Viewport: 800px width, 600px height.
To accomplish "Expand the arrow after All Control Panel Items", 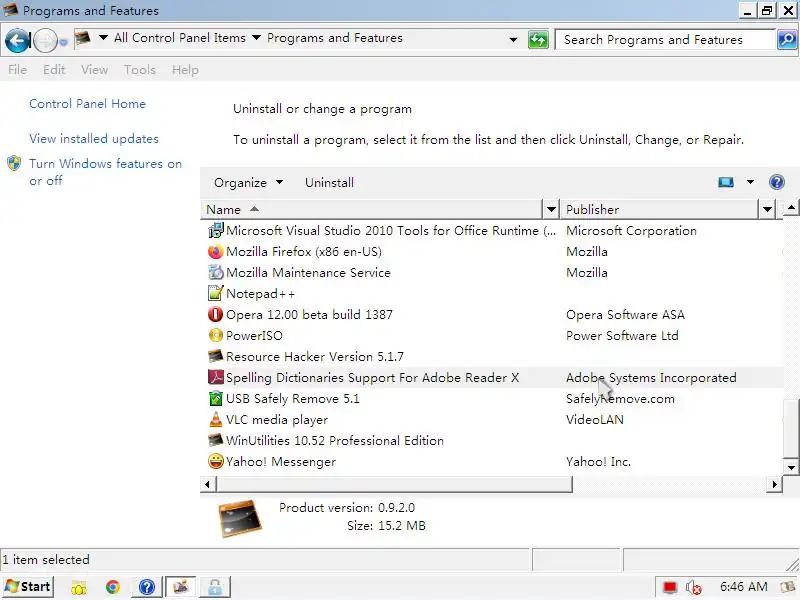I will tap(257, 38).
